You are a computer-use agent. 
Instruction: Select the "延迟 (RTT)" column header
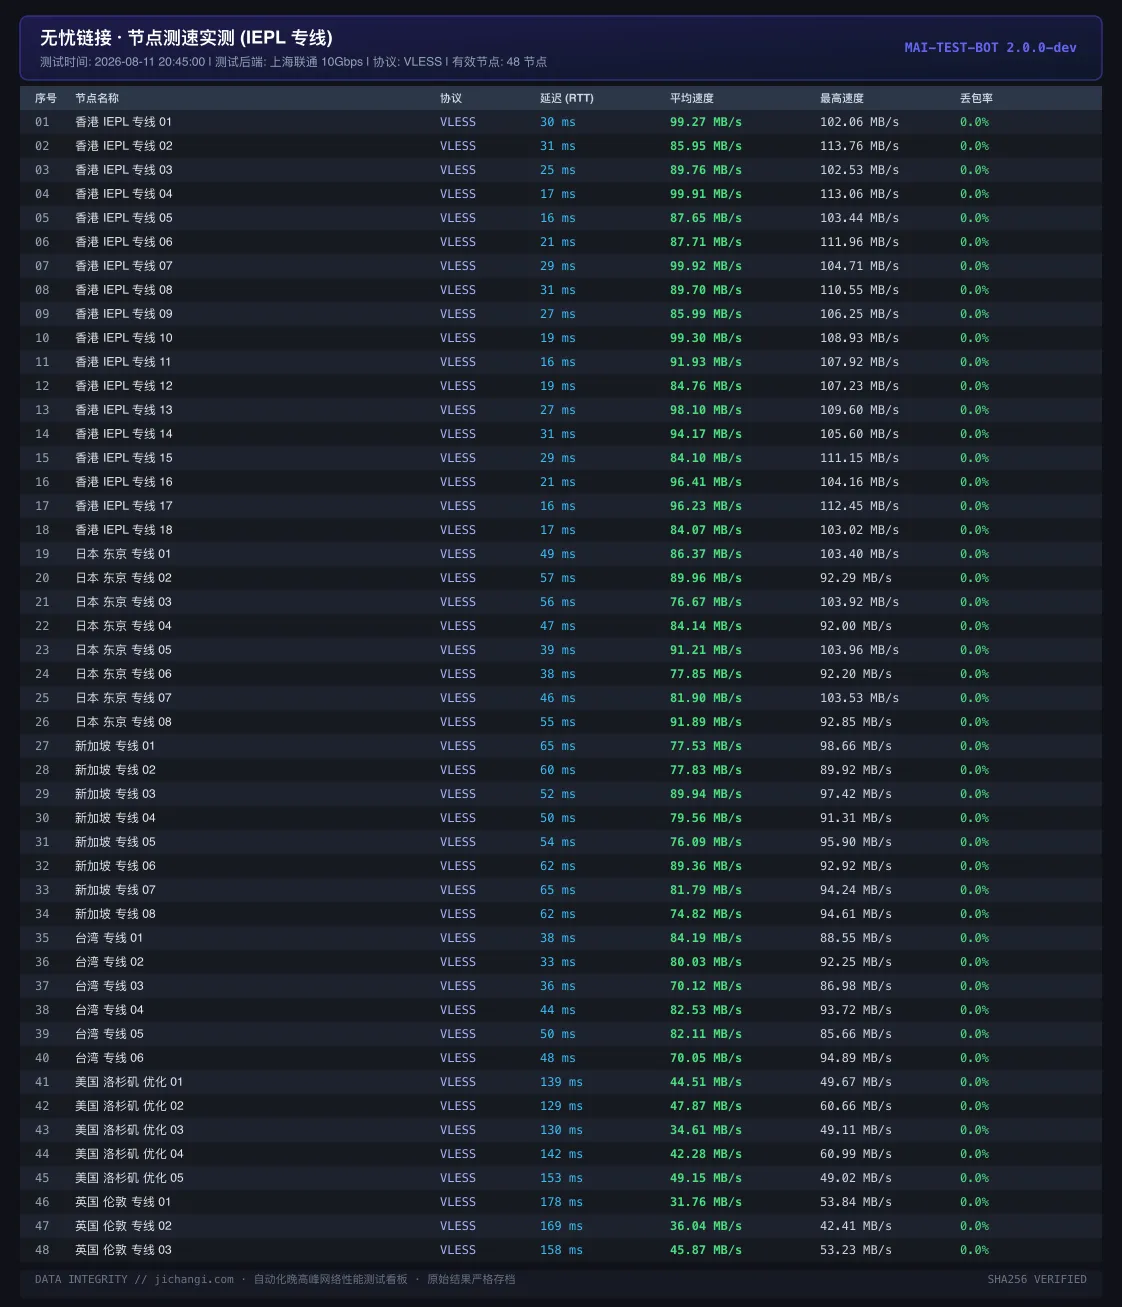pyautogui.click(x=567, y=98)
